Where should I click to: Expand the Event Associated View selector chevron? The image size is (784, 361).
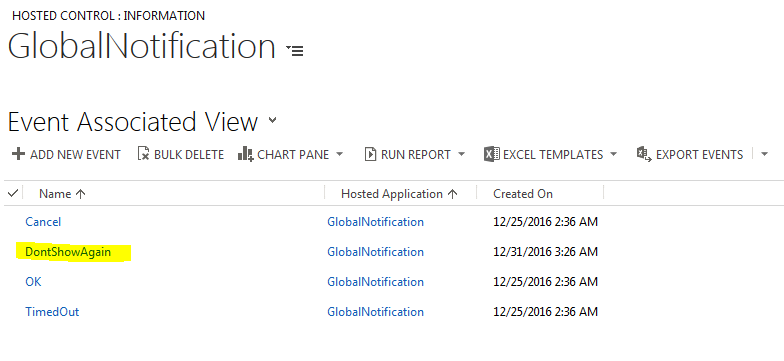tap(272, 120)
